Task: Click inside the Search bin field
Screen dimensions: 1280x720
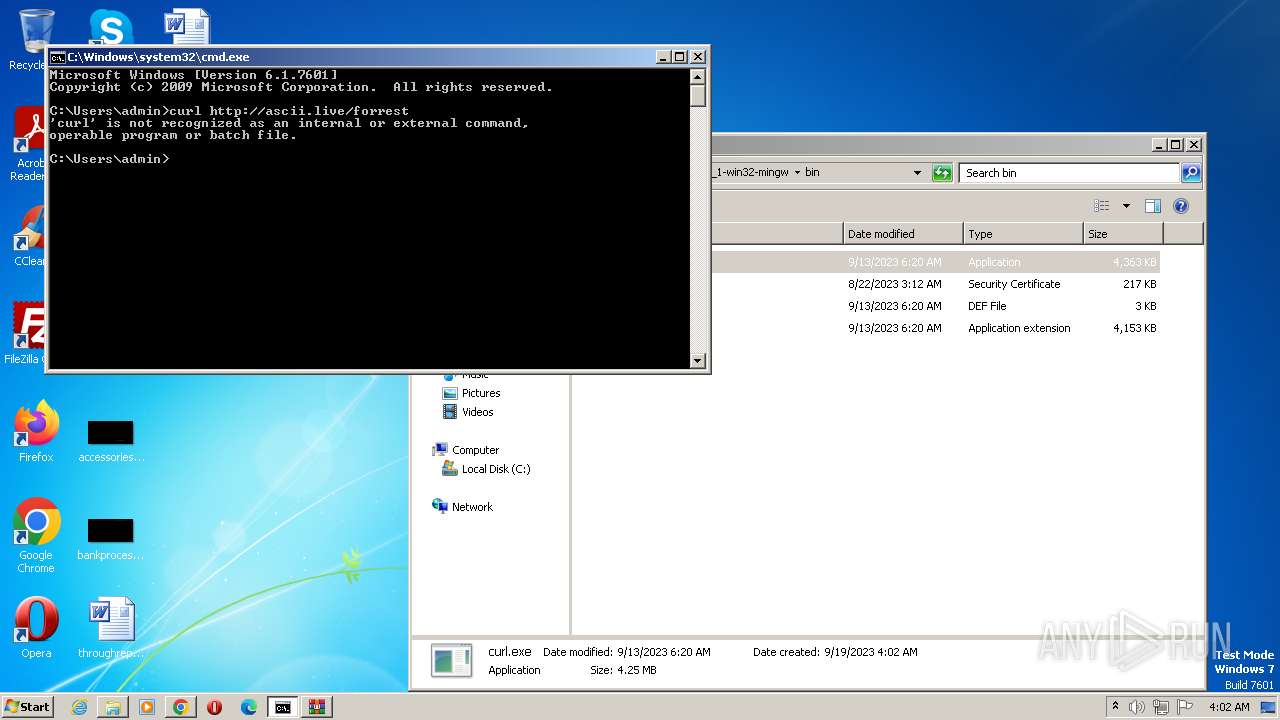Action: [1068, 173]
